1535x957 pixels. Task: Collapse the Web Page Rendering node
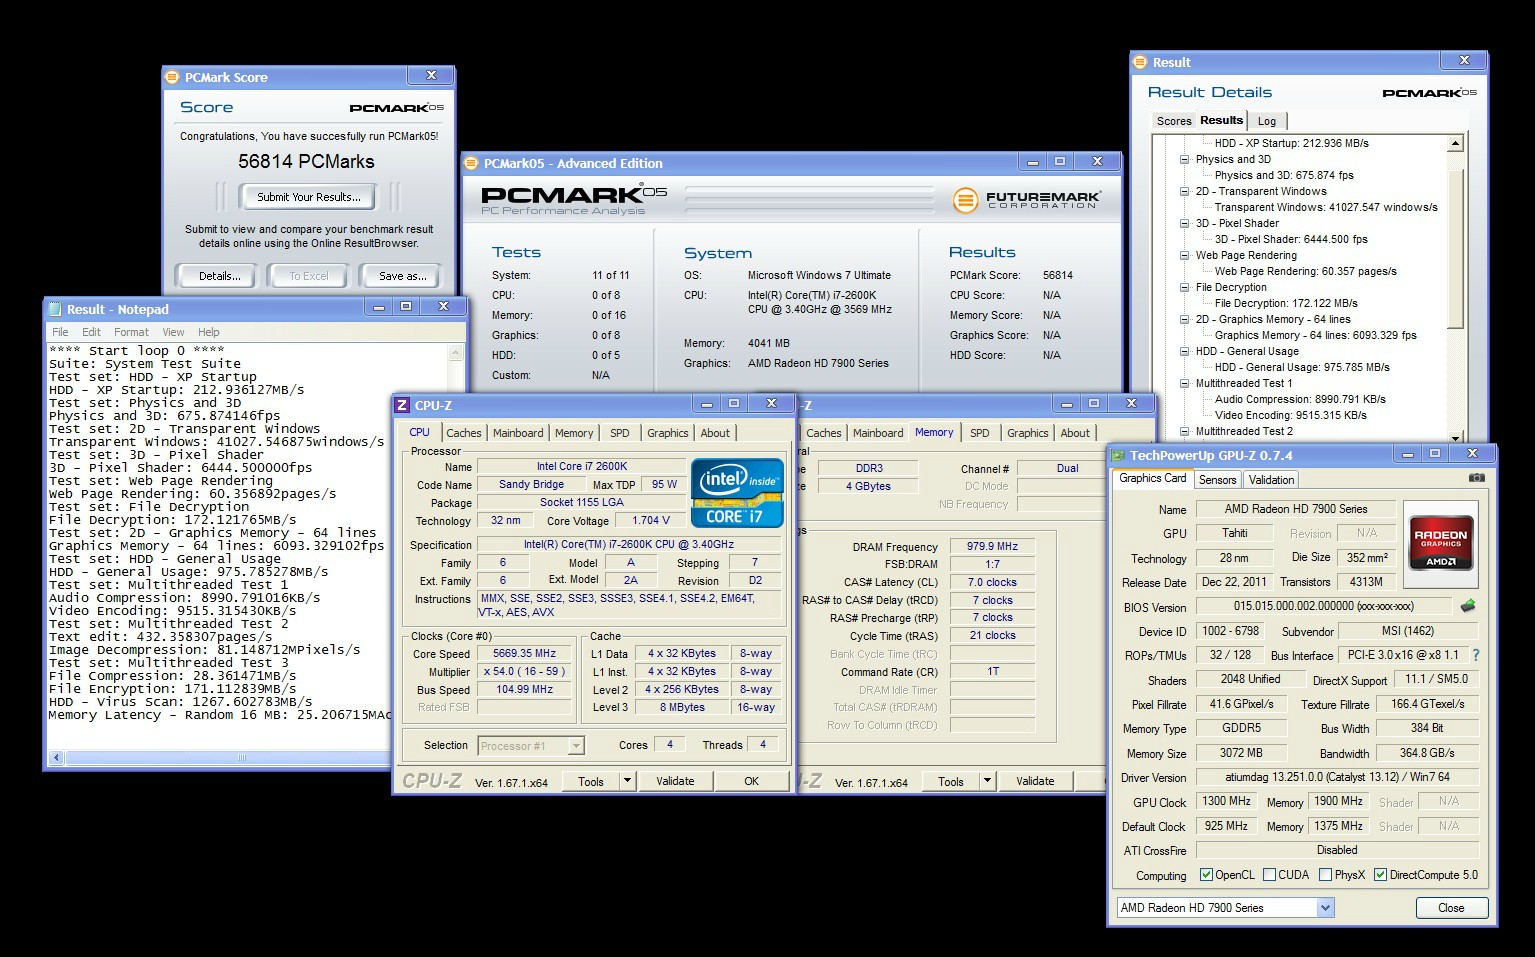[x=1184, y=255]
